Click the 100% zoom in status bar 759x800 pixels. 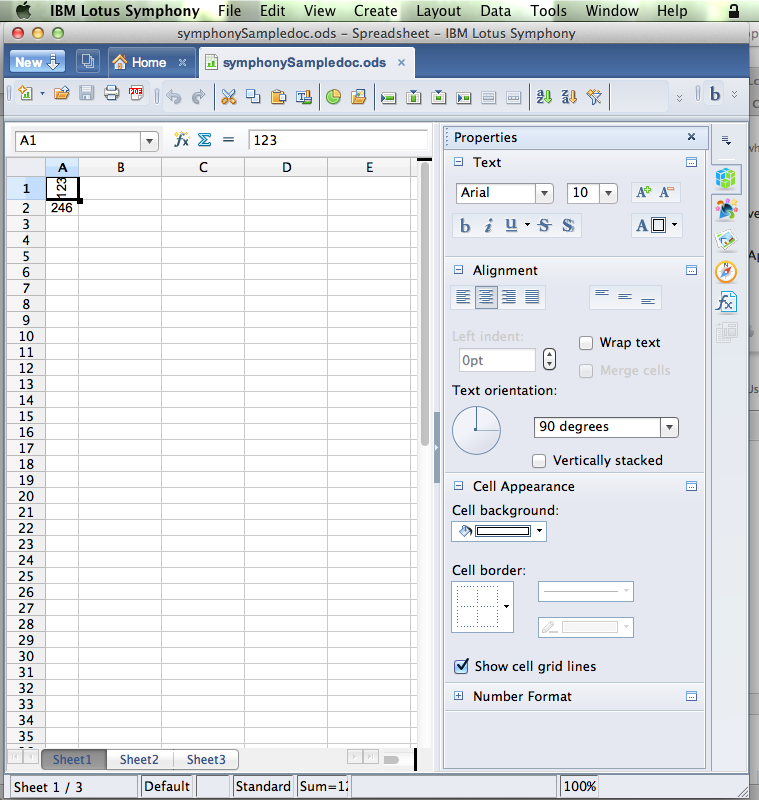[579, 786]
